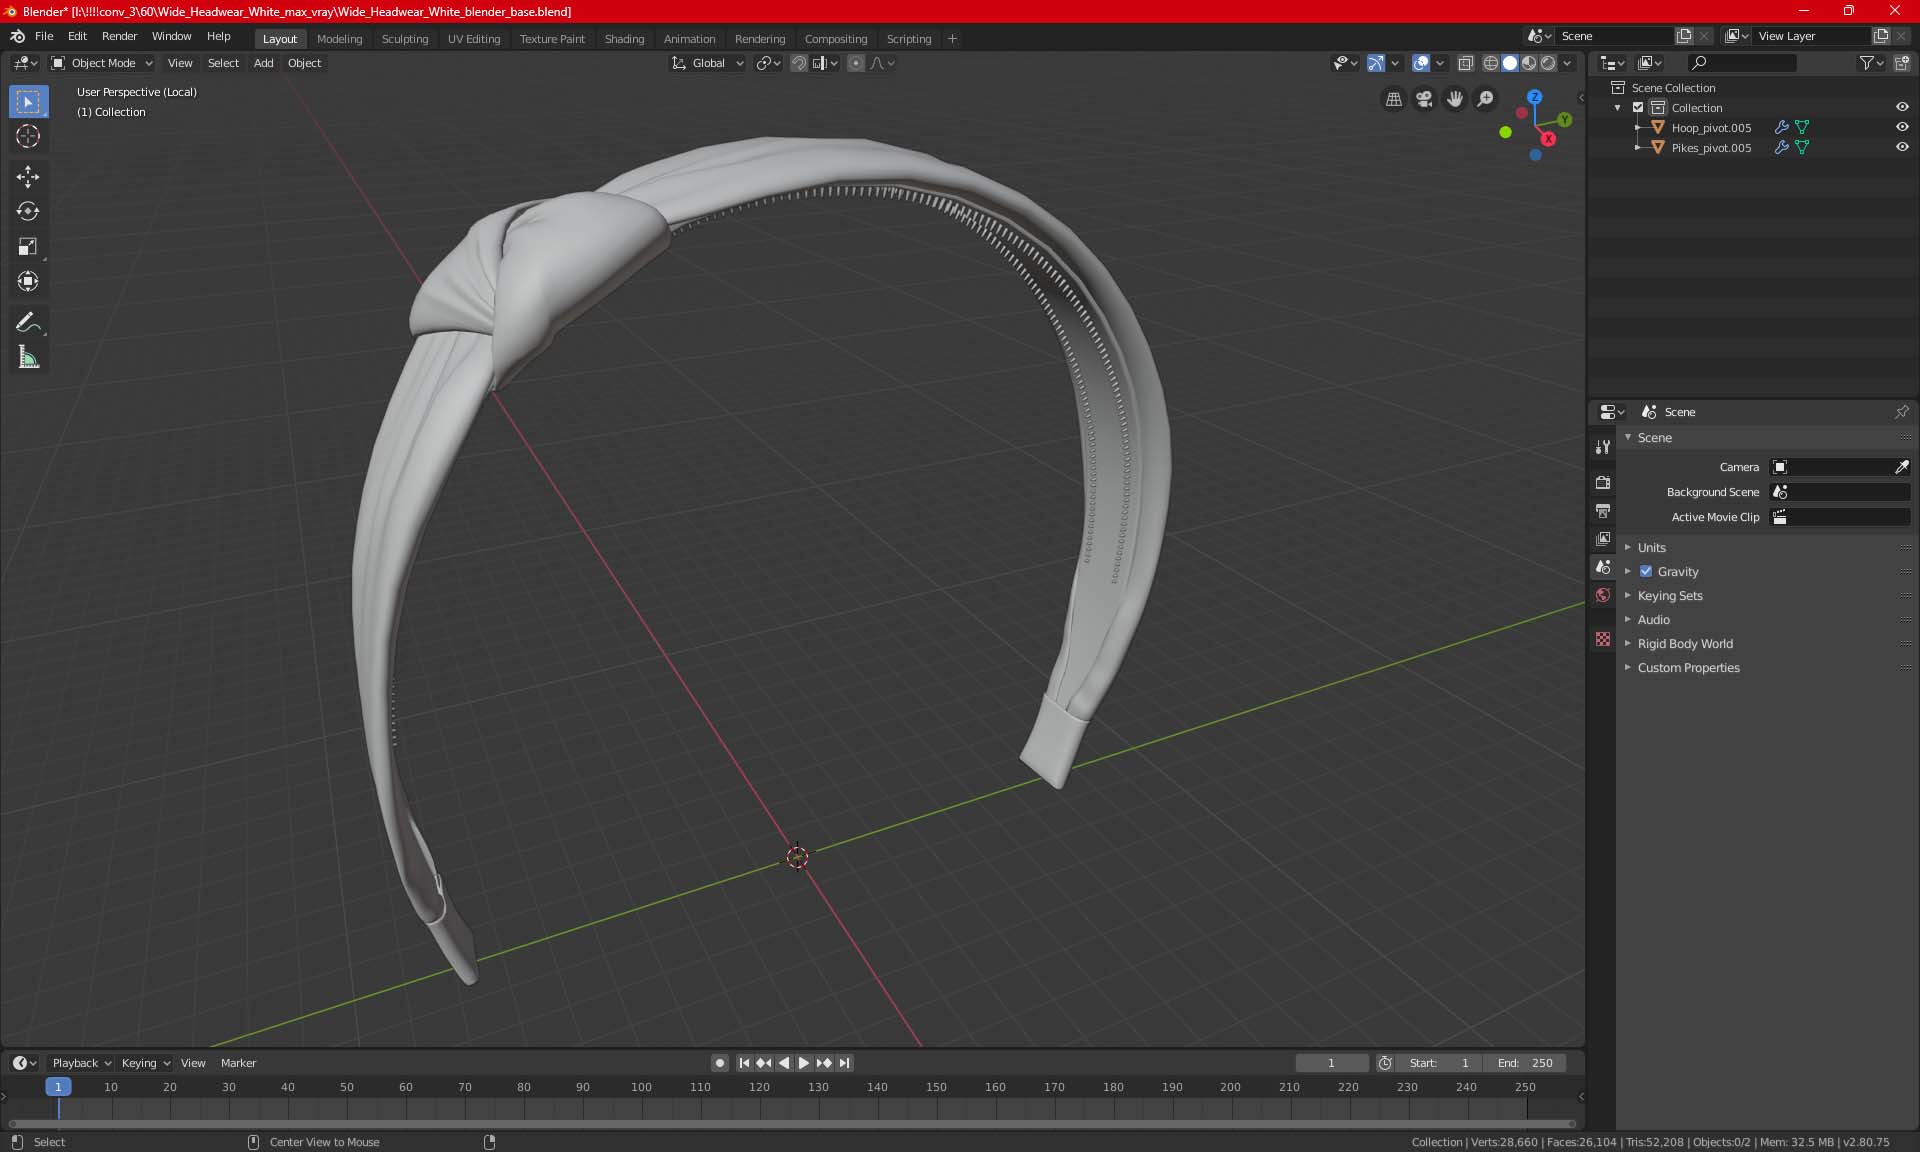Open the World properties tab icon
The height and width of the screenshot is (1152, 1920).
tap(1603, 595)
